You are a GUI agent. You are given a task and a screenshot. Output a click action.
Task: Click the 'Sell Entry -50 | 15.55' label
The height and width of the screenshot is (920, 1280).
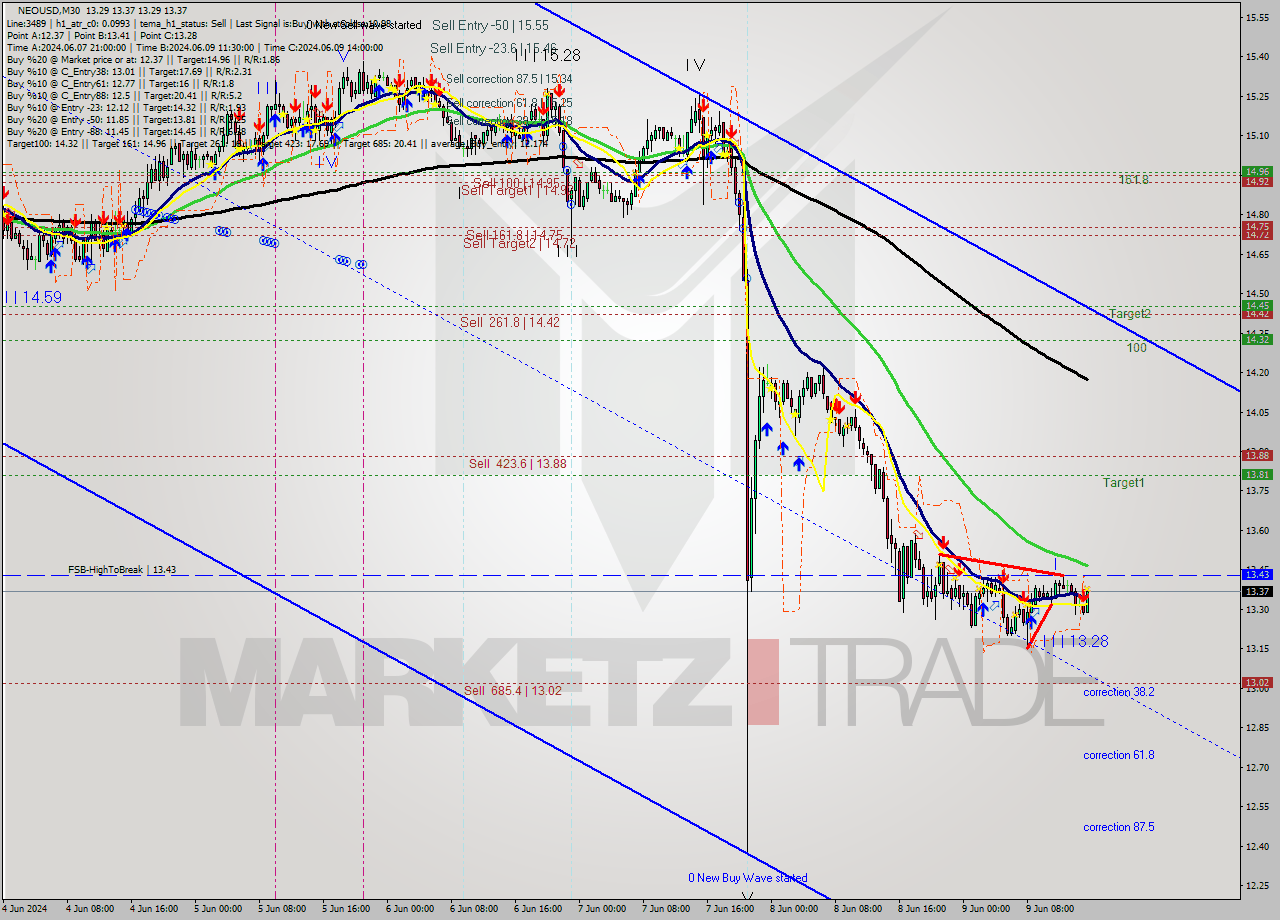489,25
